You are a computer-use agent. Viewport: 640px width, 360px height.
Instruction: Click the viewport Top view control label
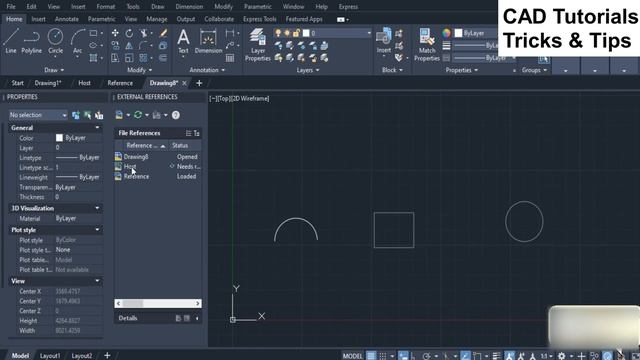(x=224, y=98)
